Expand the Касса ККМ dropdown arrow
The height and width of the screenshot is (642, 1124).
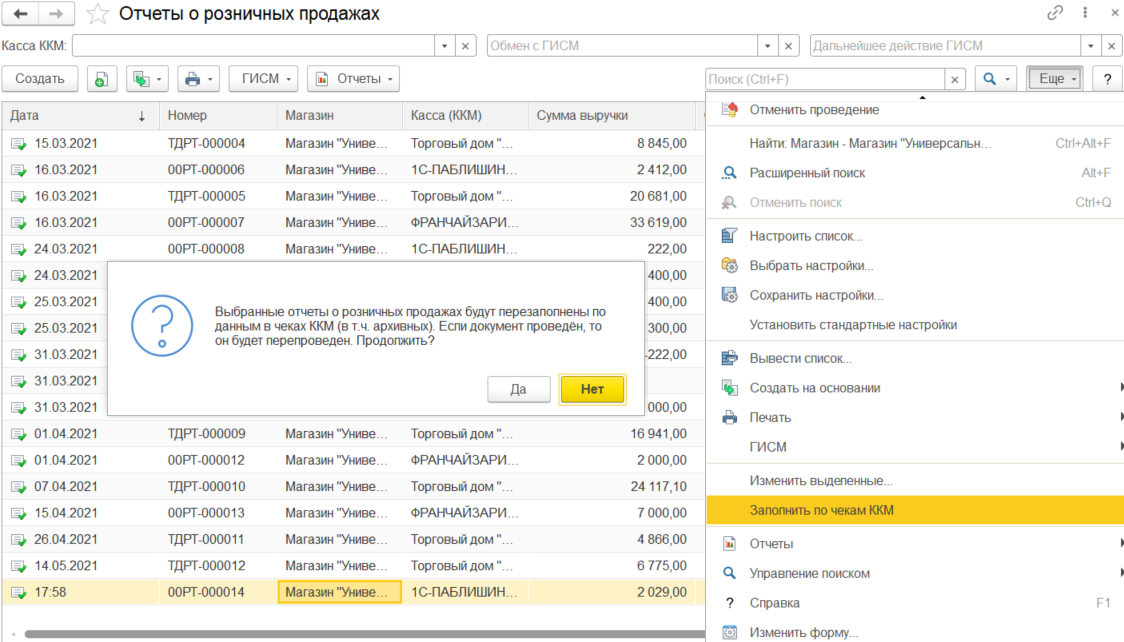tap(445, 46)
